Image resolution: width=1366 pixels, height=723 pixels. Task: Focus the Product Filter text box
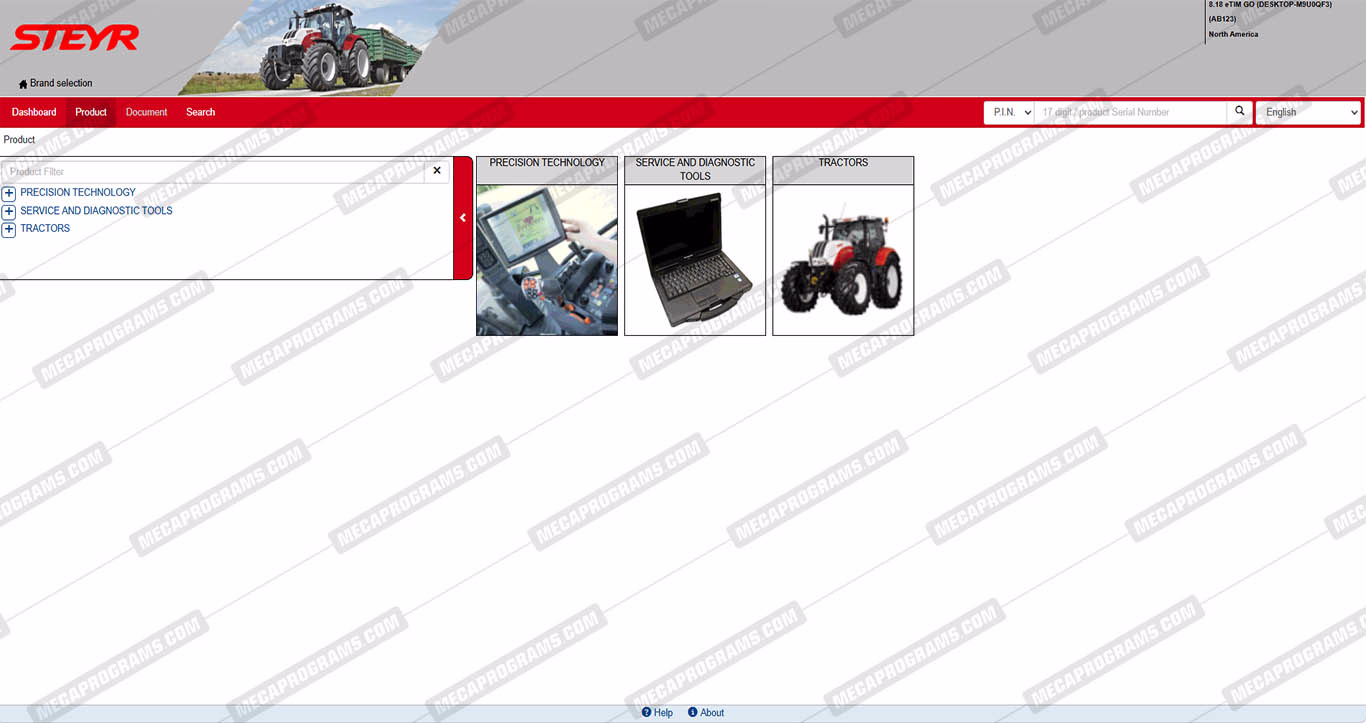[213, 171]
